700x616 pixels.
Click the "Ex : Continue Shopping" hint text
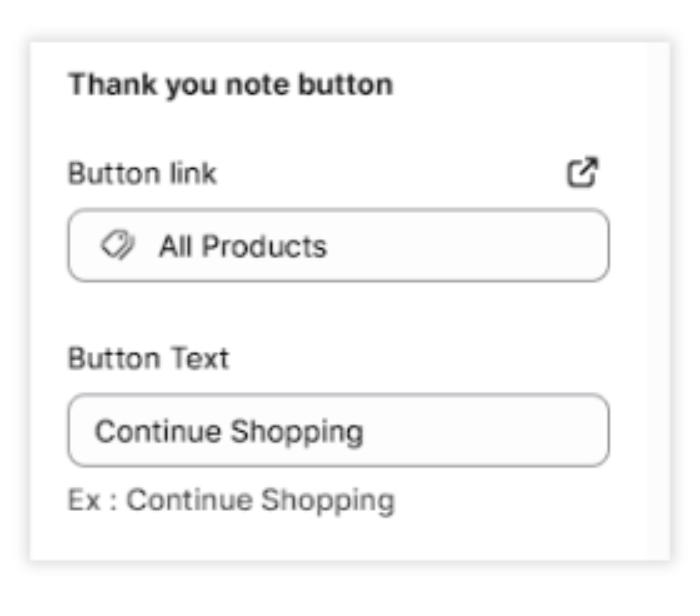(231, 500)
